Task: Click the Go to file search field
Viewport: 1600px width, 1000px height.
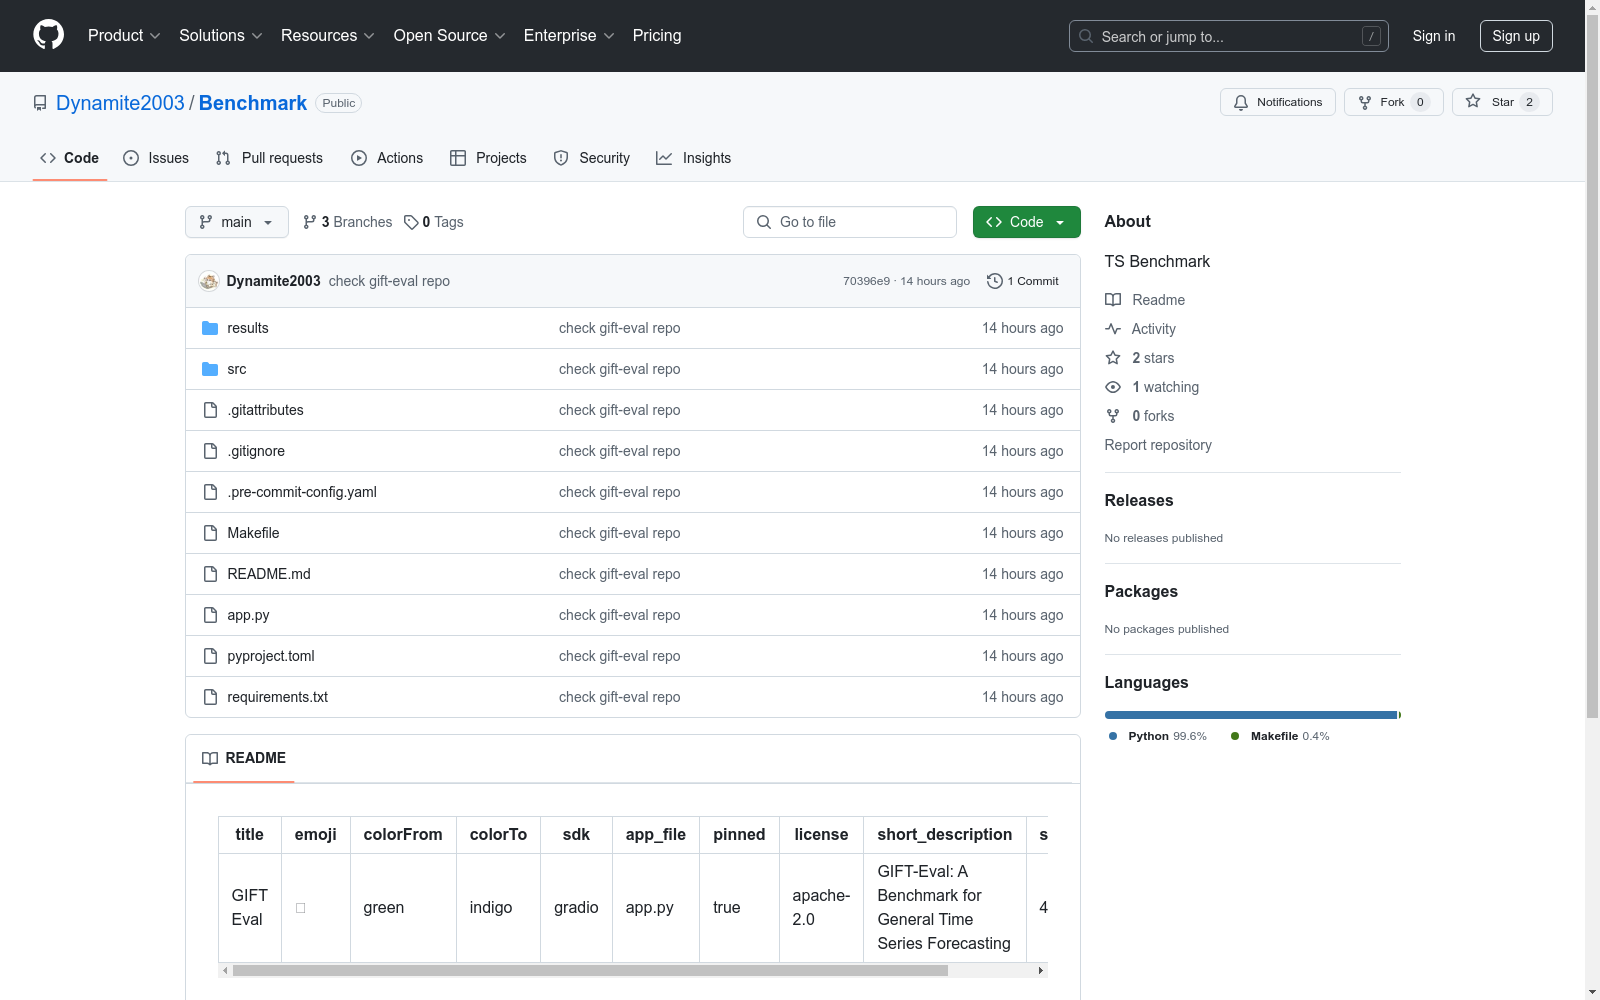Action: pos(850,222)
